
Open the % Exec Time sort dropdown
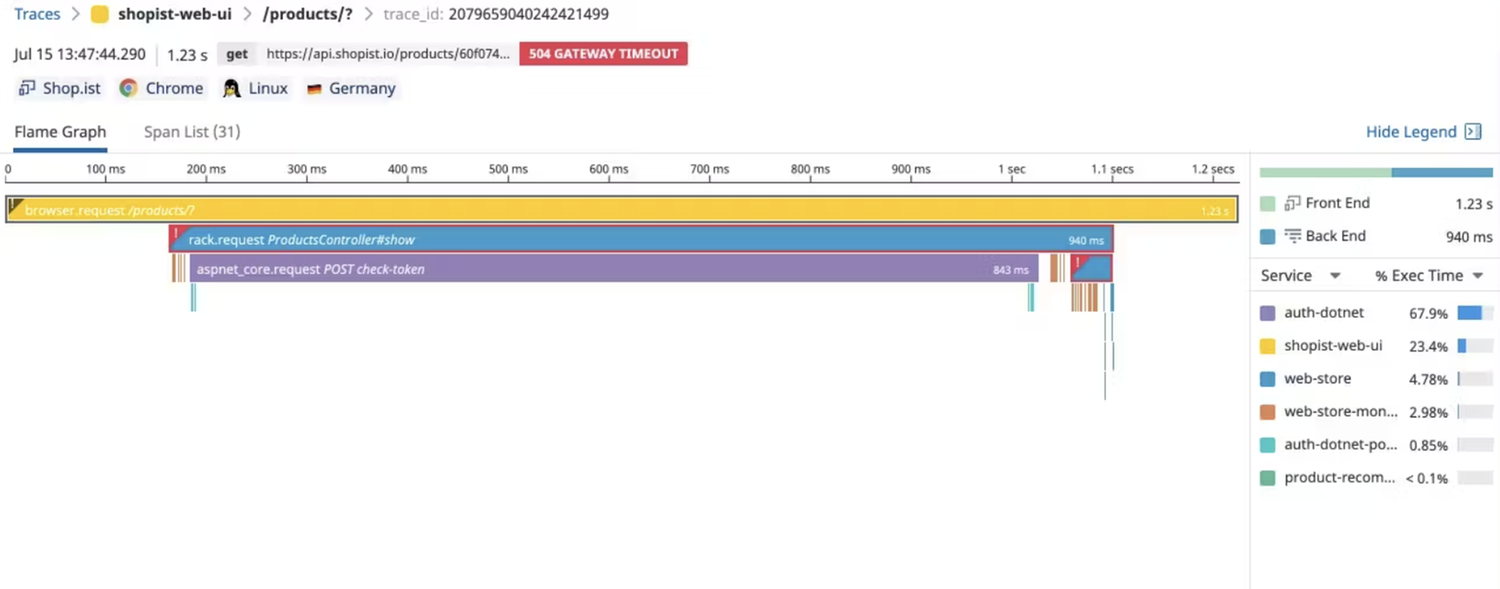[x=1429, y=276]
